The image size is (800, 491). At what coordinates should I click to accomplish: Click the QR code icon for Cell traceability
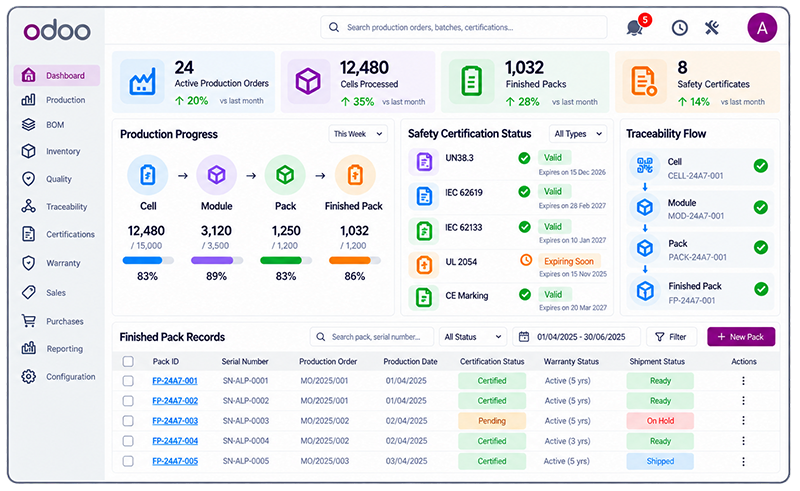[x=645, y=165]
